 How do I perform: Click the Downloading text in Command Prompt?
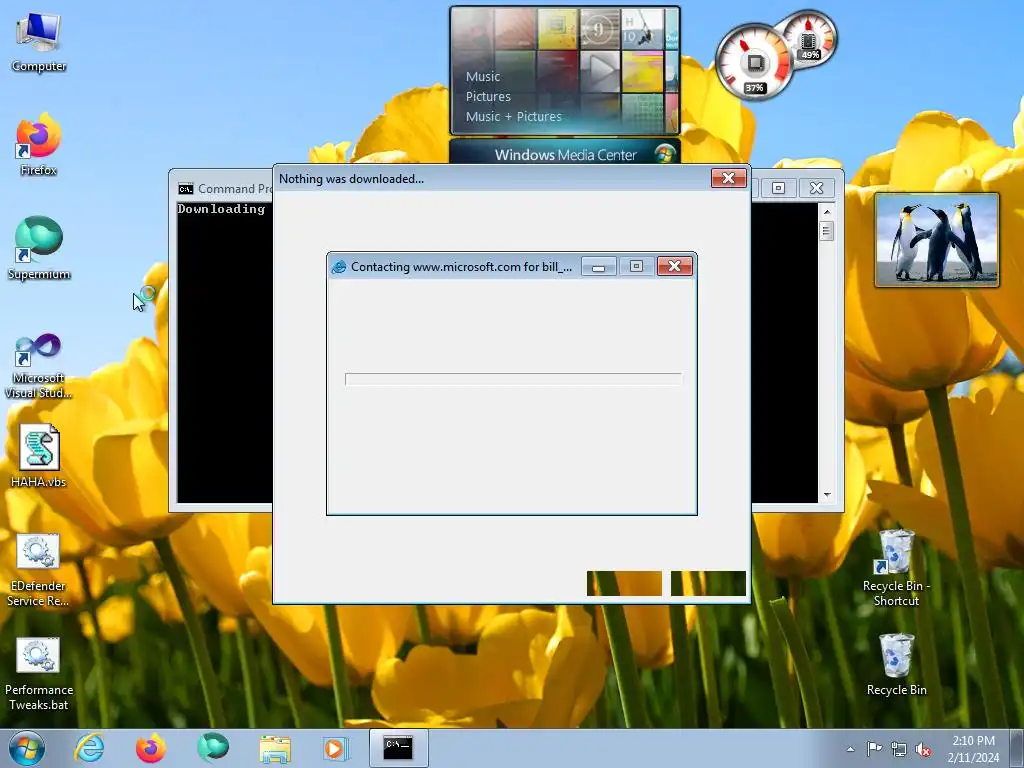[221, 209]
